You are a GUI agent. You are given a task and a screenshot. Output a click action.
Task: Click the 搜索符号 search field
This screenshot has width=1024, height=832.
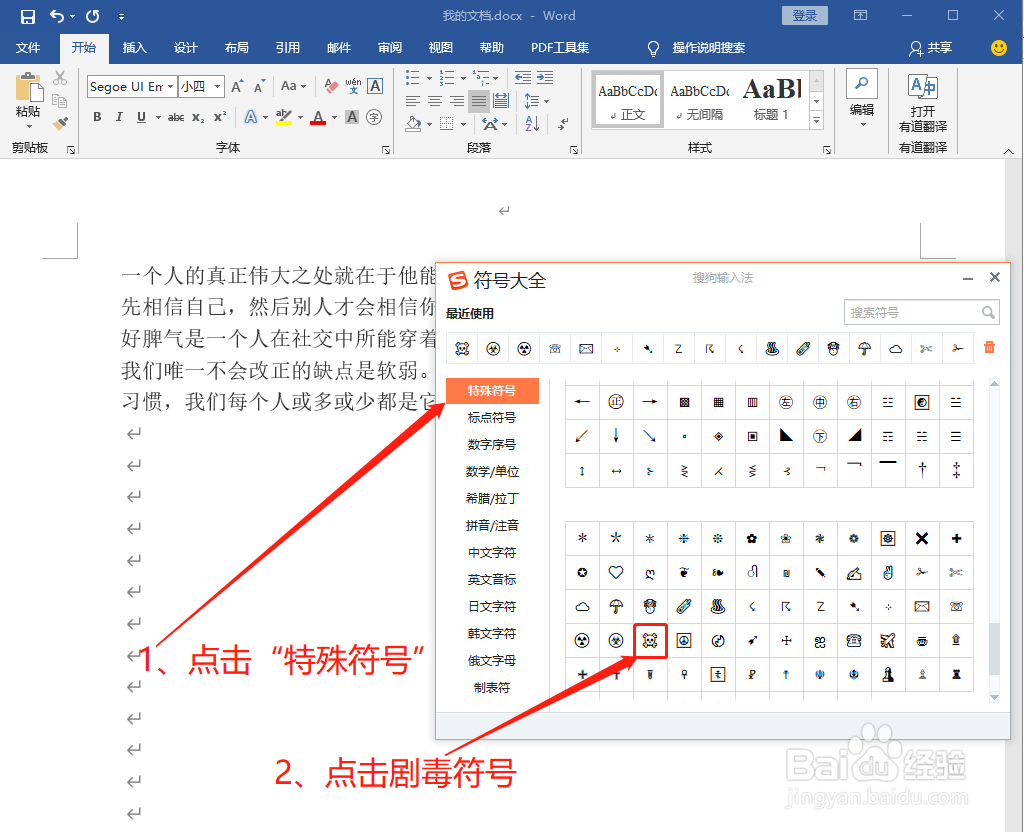click(x=915, y=312)
